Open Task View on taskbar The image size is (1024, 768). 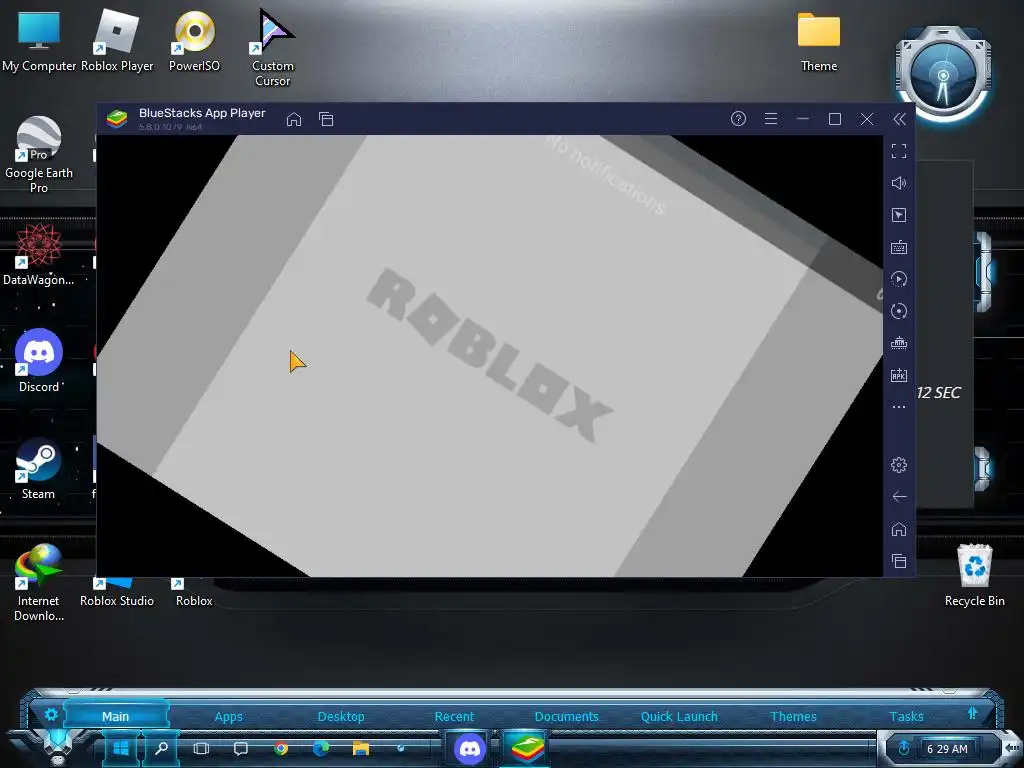click(x=201, y=748)
